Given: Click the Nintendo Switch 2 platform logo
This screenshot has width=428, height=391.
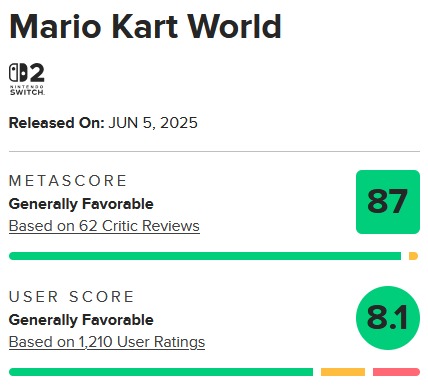Looking at the screenshot, I should (27, 79).
